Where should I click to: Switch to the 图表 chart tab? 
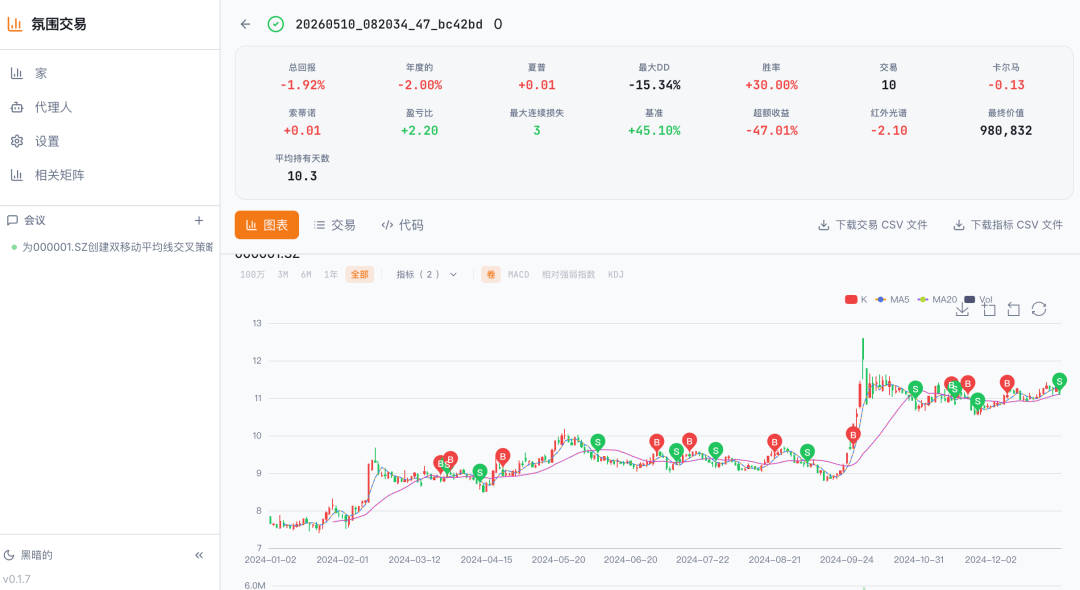click(267, 225)
